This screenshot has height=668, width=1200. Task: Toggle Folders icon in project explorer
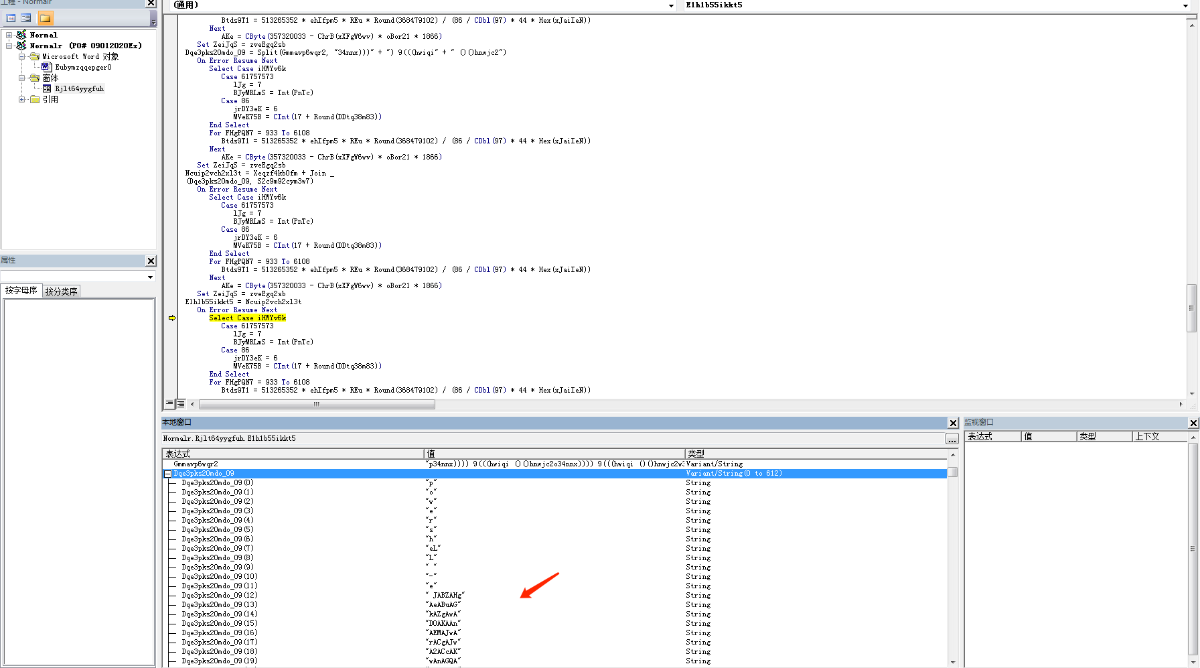pos(46,18)
